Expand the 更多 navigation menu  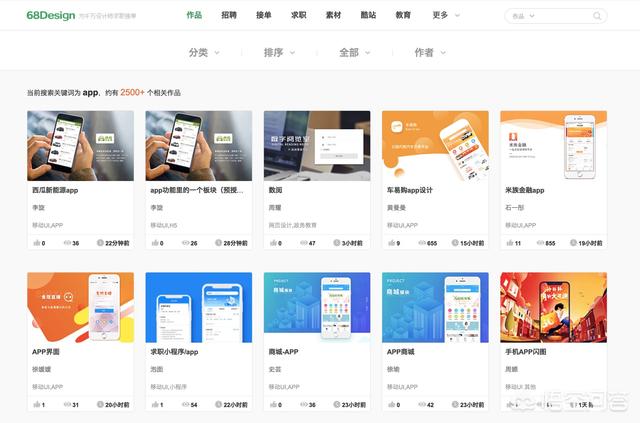tap(446, 15)
